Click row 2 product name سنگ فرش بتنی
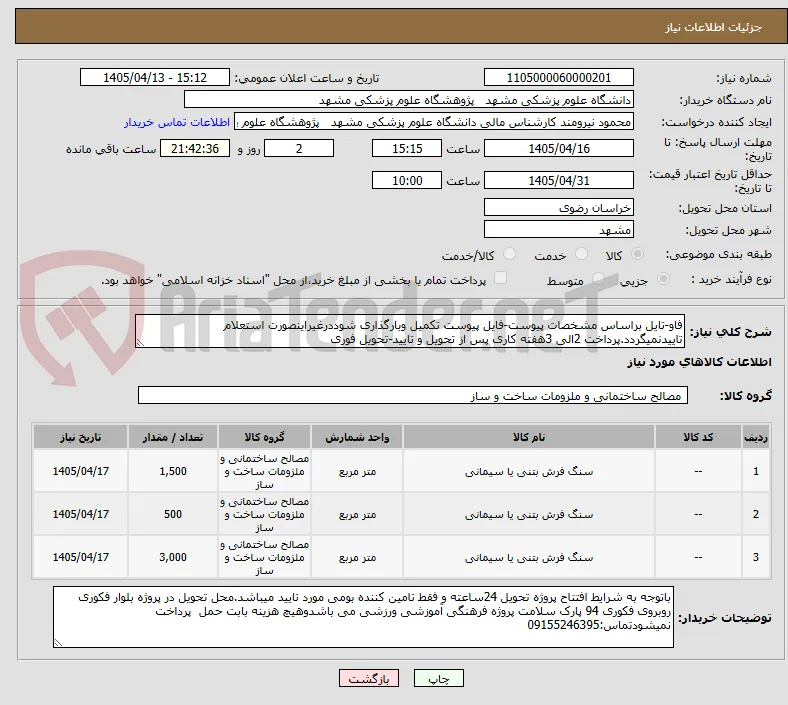This screenshot has width=788, height=705. coord(529,515)
